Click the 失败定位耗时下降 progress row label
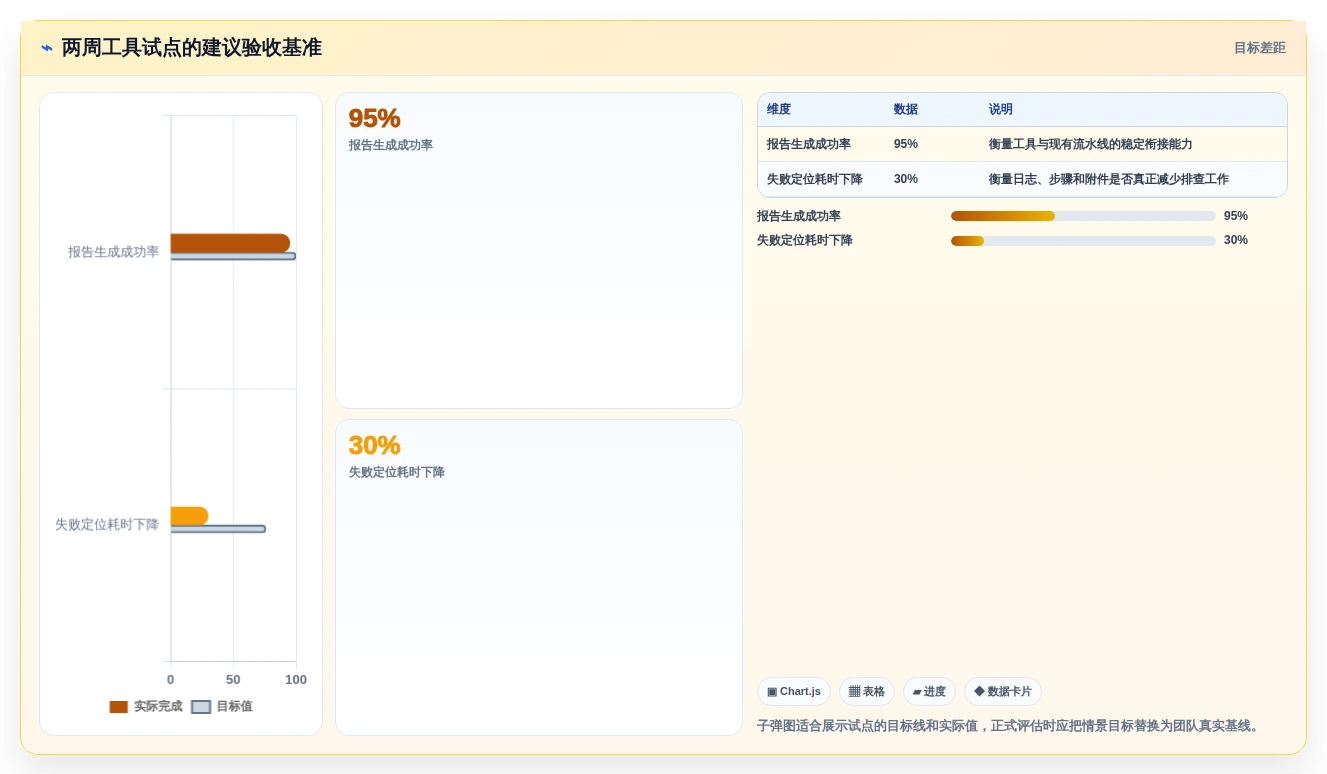The height and width of the screenshot is (774, 1327). 805,240
